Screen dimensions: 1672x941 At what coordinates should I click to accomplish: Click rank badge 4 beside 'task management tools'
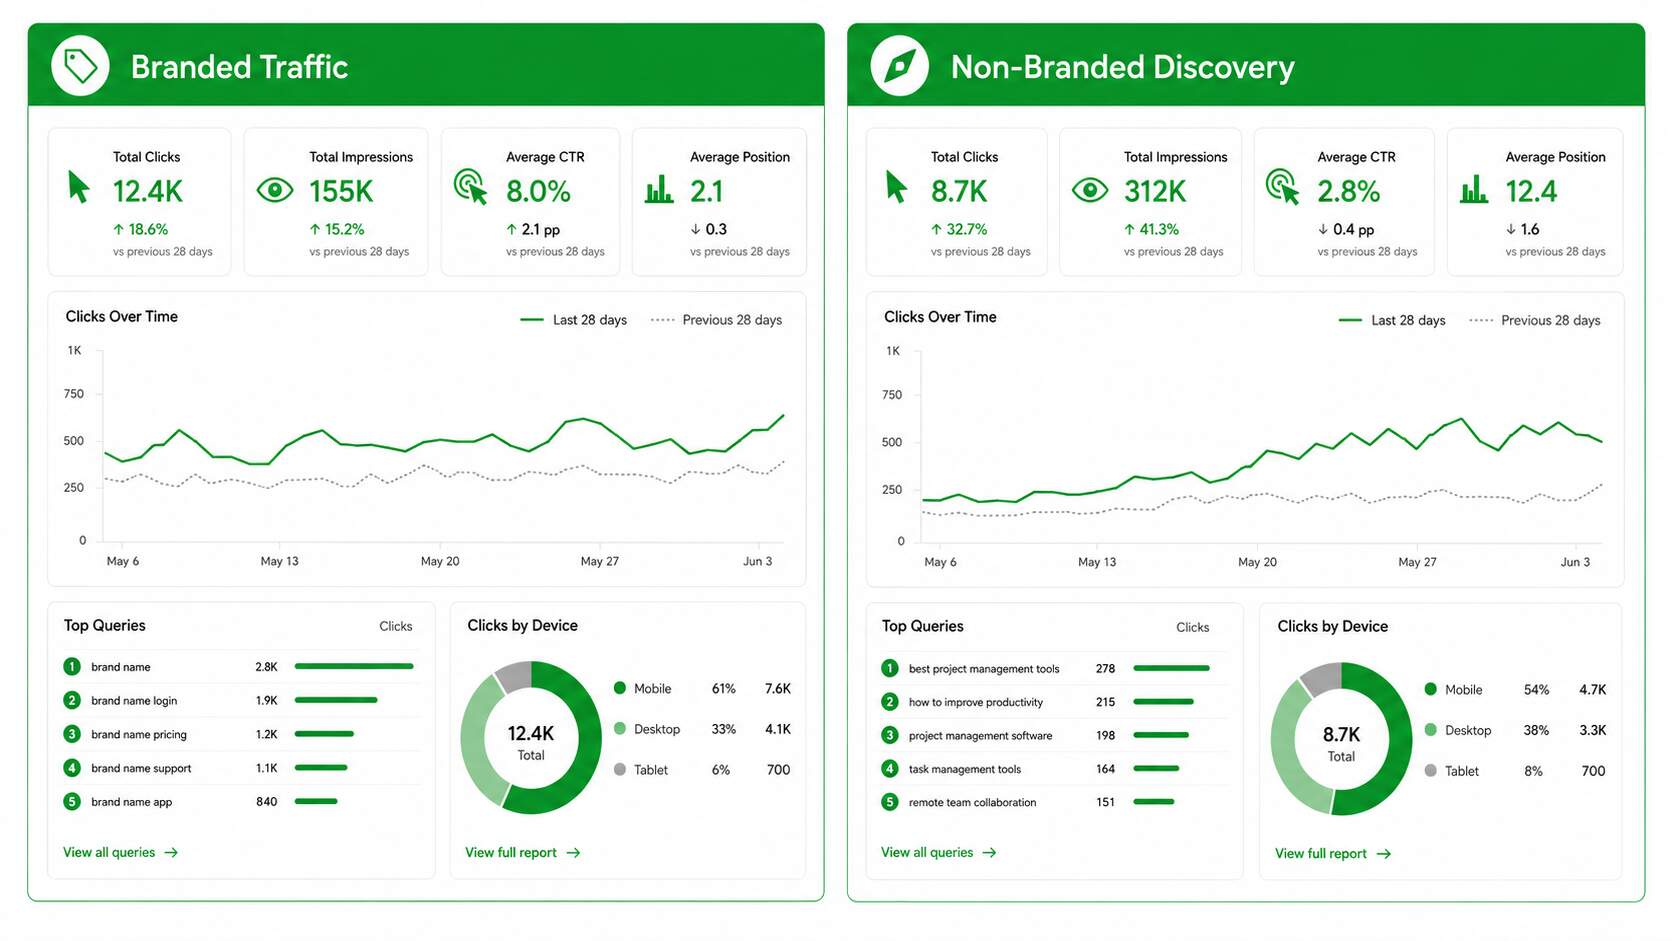(890, 769)
